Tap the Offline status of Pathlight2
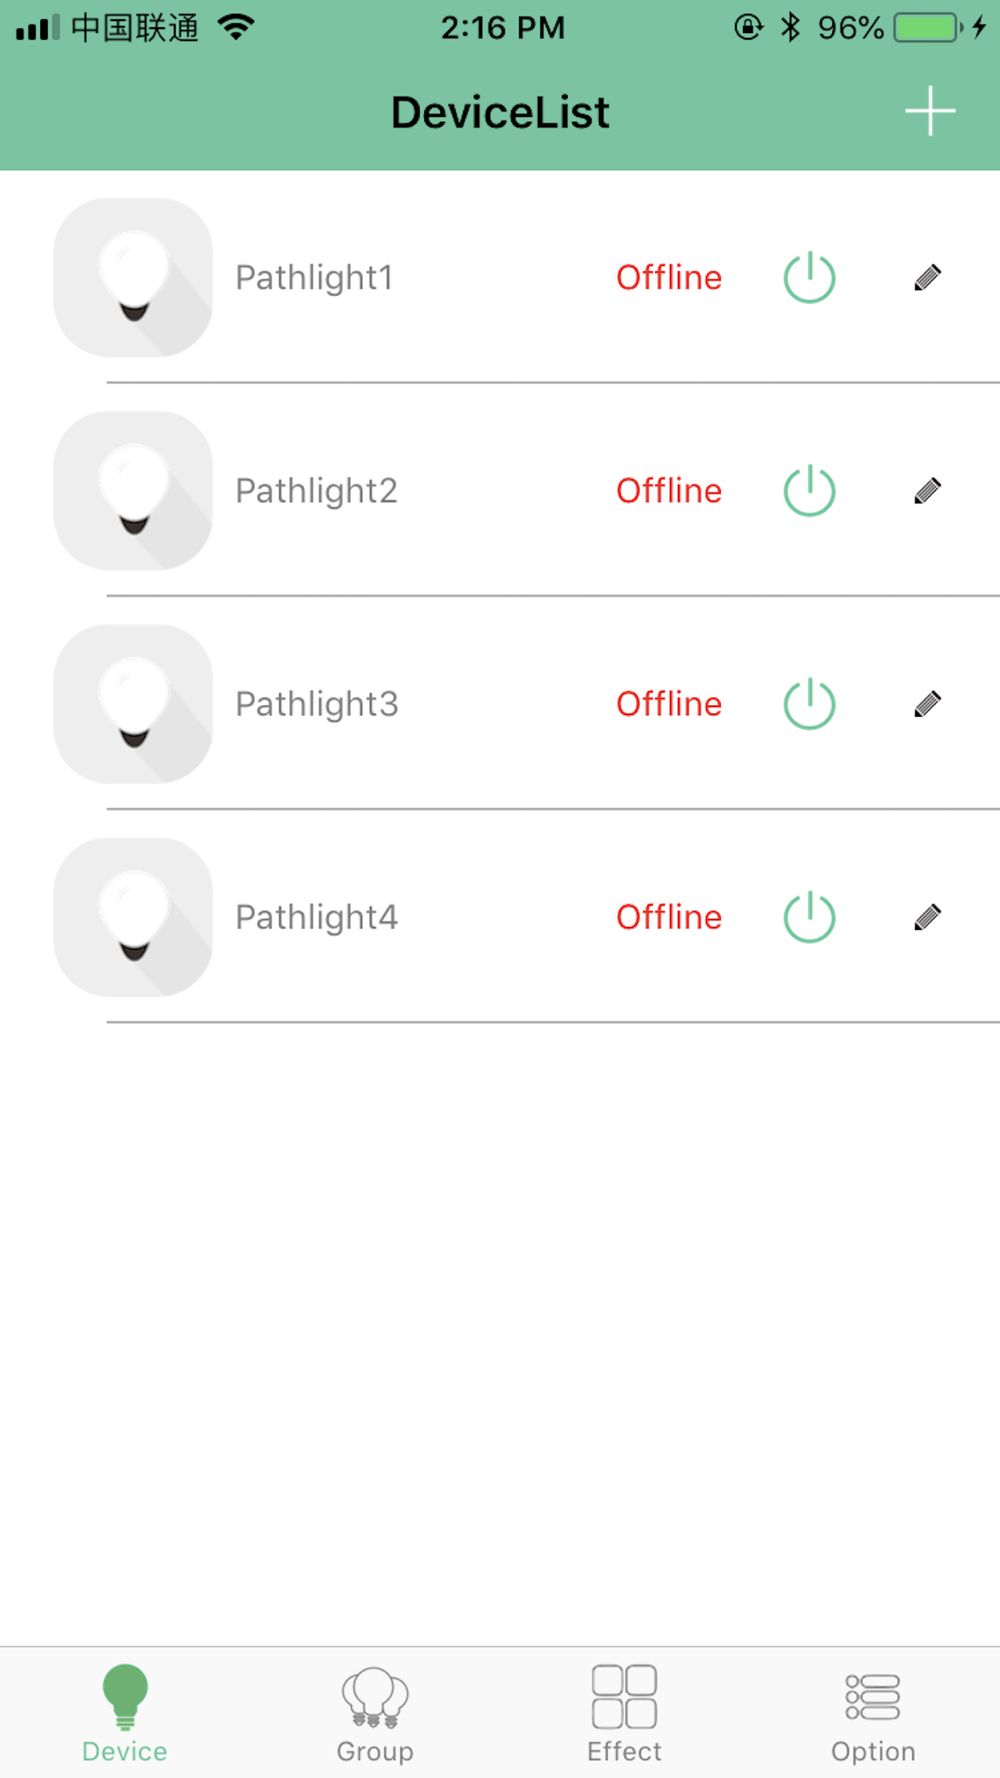The image size is (1000, 1778). (668, 490)
